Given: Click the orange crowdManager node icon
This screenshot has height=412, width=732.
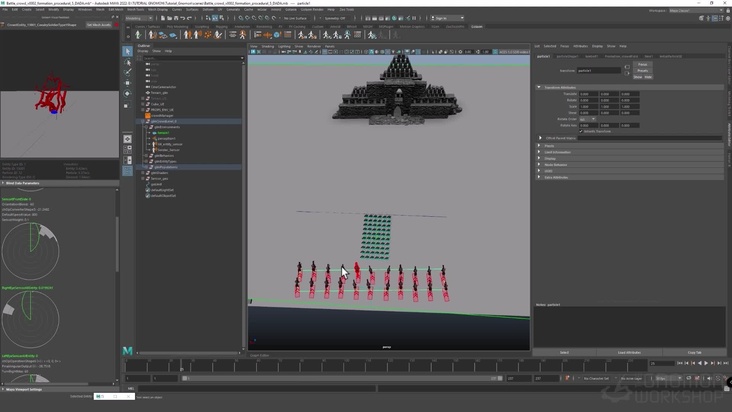Looking at the screenshot, I should pyautogui.click(x=148, y=115).
